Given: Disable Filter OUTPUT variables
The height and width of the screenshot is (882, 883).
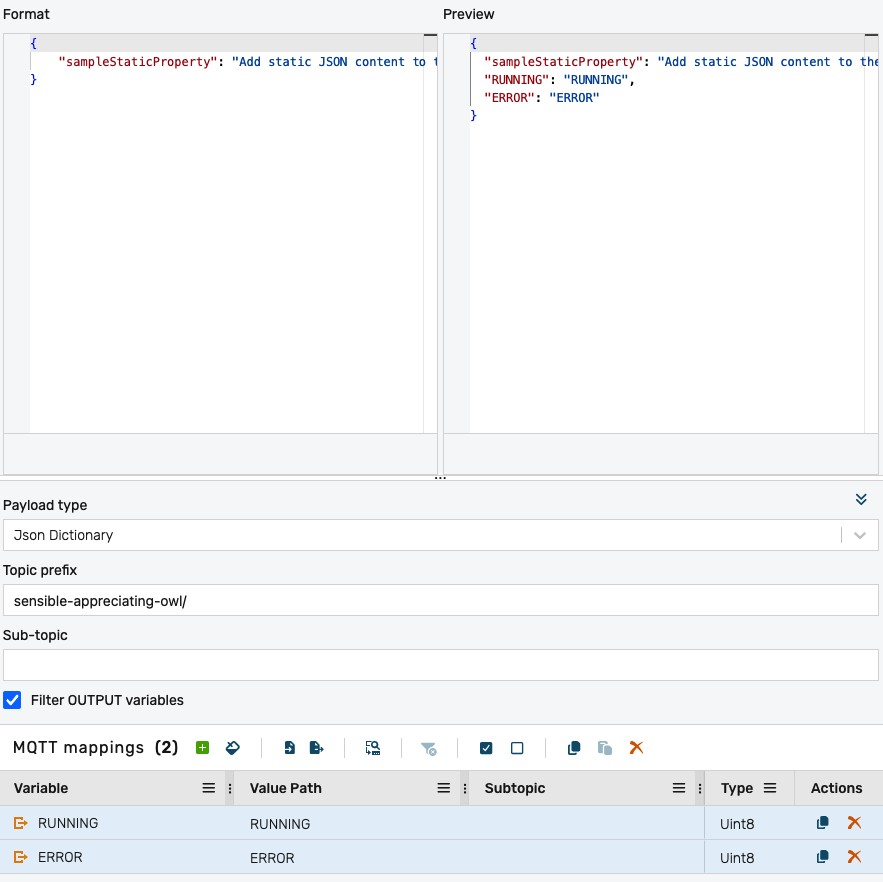Looking at the screenshot, I should tap(12, 700).
